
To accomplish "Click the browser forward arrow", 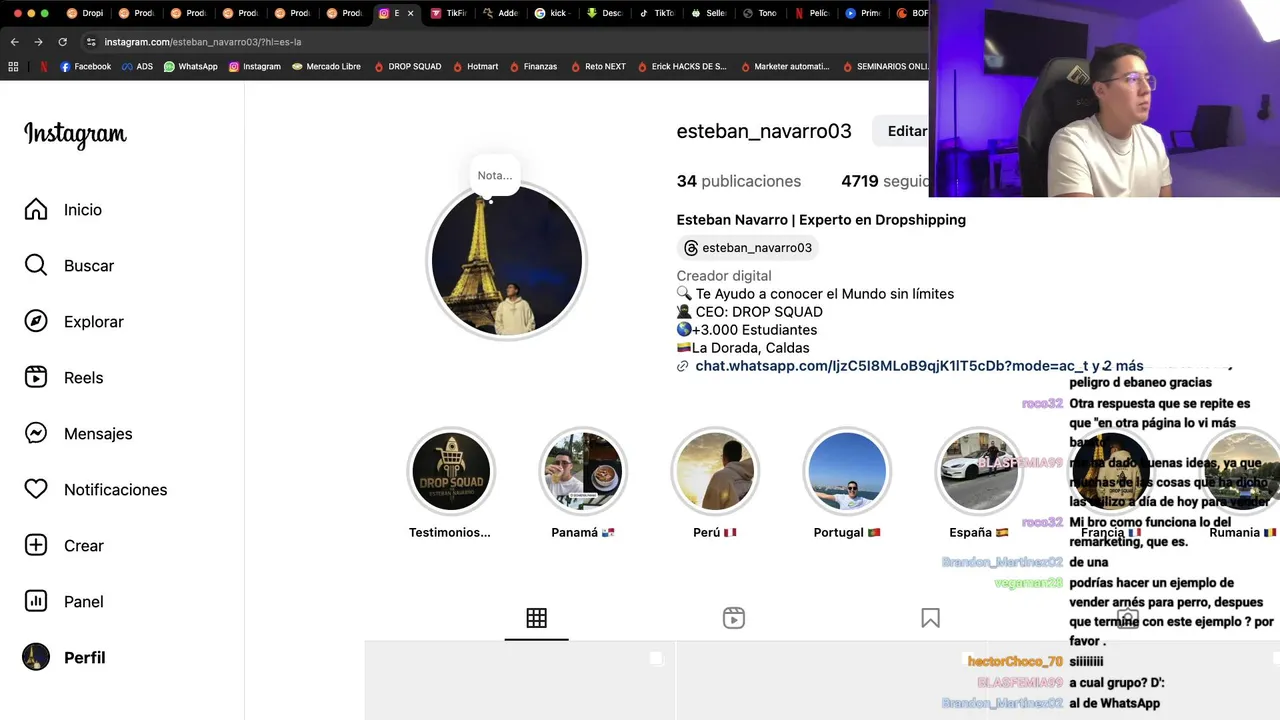I will [38, 42].
